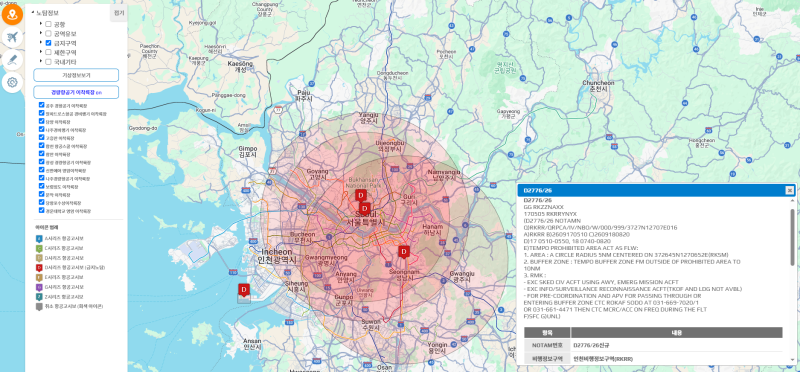Expand the 공항 tree node arrow

click(x=41, y=24)
